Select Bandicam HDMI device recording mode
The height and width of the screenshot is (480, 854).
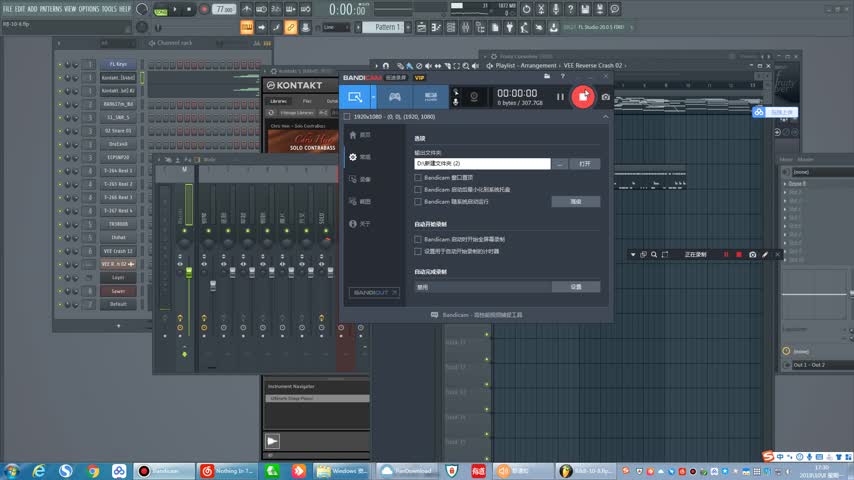coord(430,97)
